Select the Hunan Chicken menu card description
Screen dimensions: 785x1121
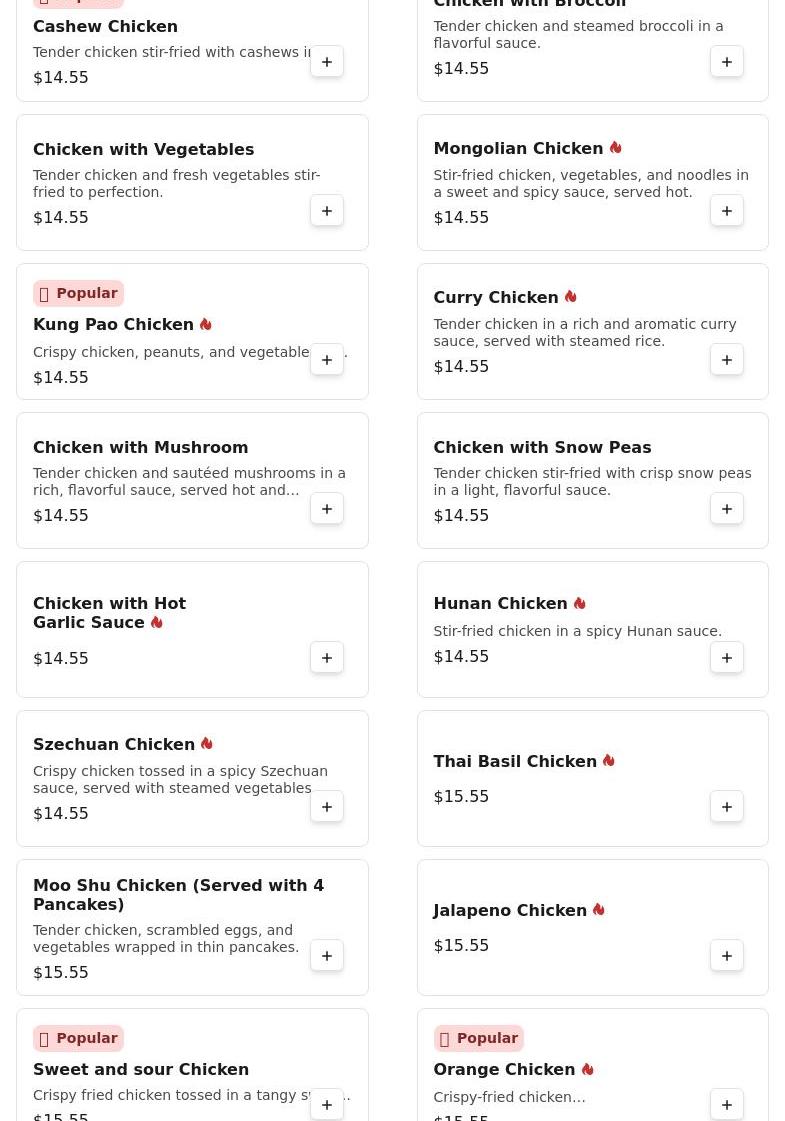577,631
